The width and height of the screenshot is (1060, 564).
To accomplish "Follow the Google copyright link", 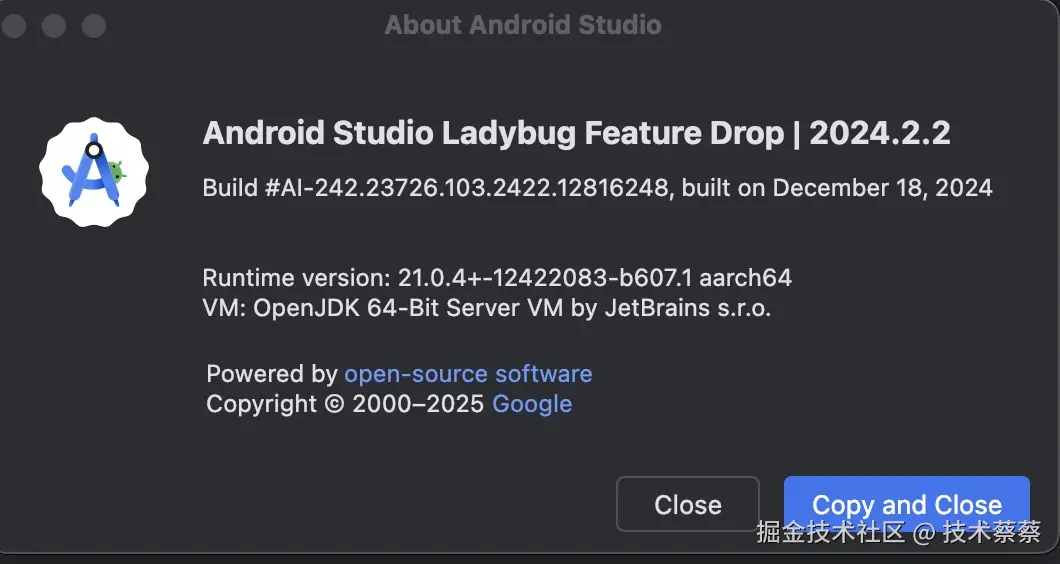I will pos(532,404).
